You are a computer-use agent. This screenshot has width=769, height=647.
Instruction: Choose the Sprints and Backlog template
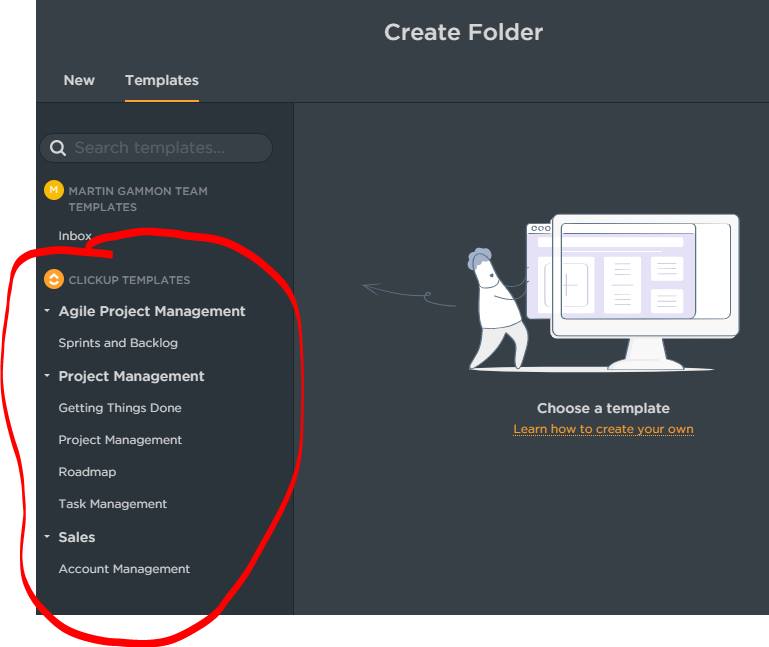pyautogui.click(x=118, y=343)
